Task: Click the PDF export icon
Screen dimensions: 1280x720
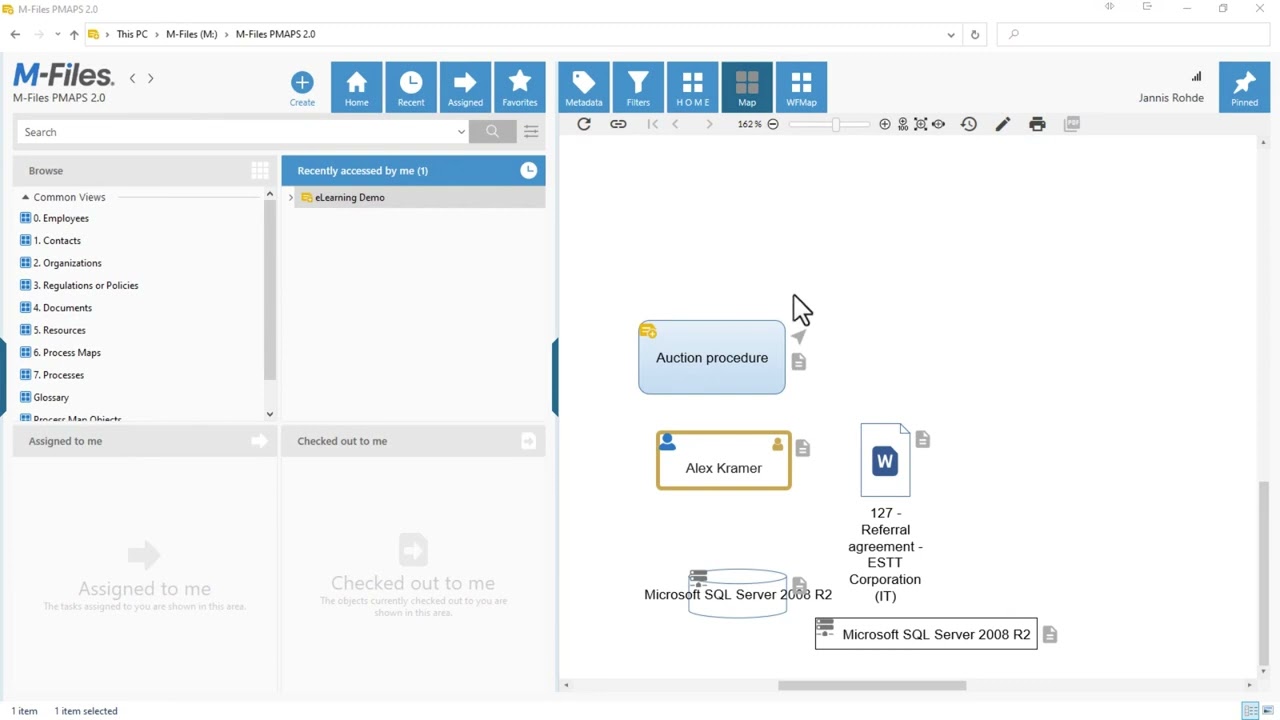Action: coord(1072,124)
